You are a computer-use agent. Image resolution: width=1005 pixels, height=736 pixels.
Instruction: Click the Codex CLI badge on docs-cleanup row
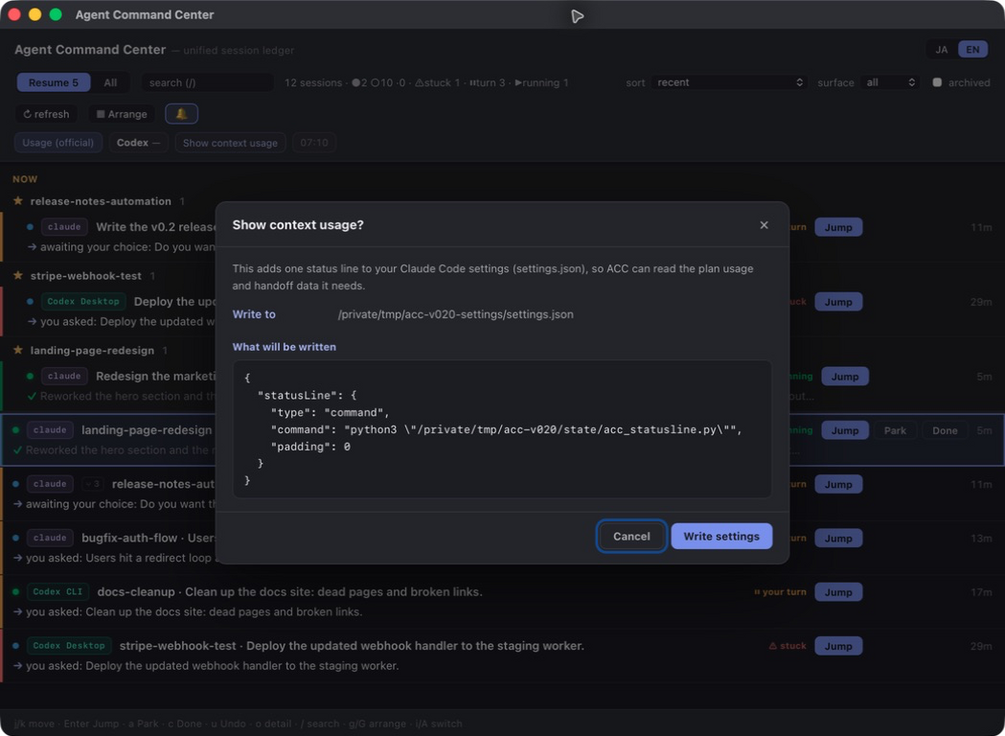click(56, 592)
